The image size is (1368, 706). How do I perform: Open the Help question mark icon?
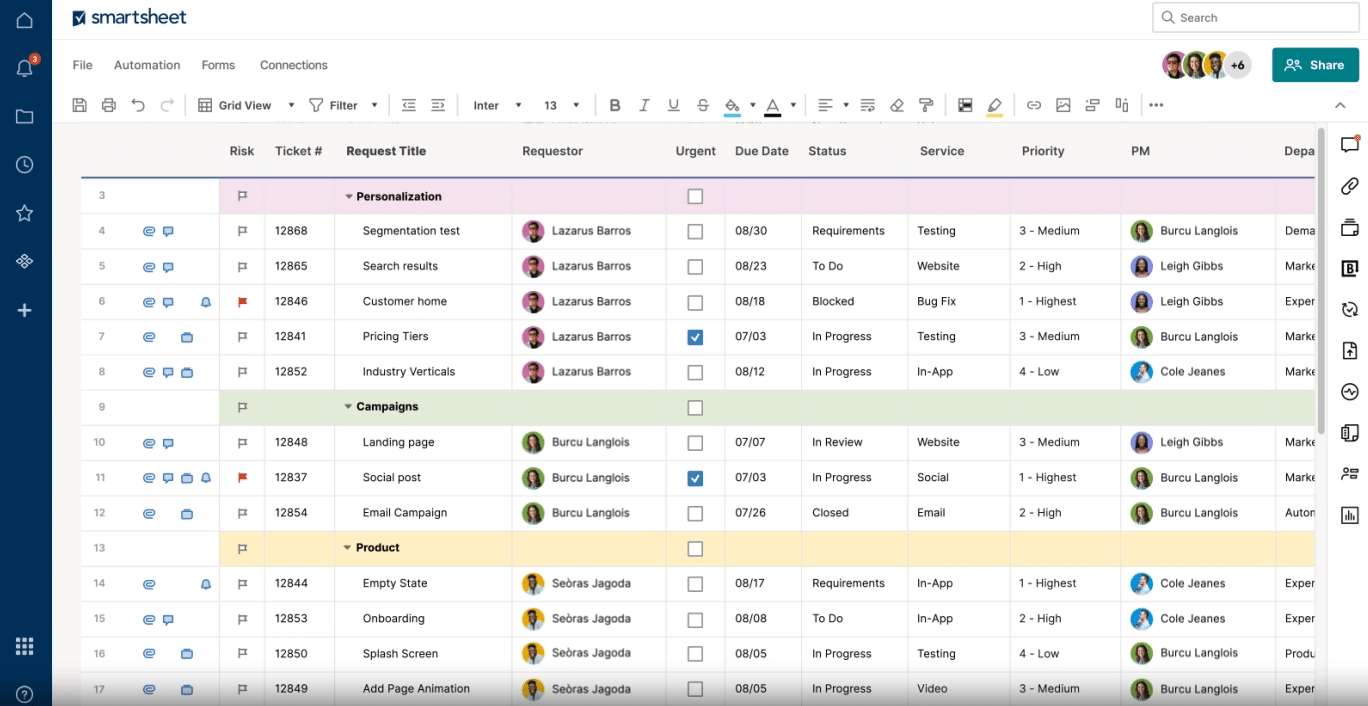coord(25,694)
